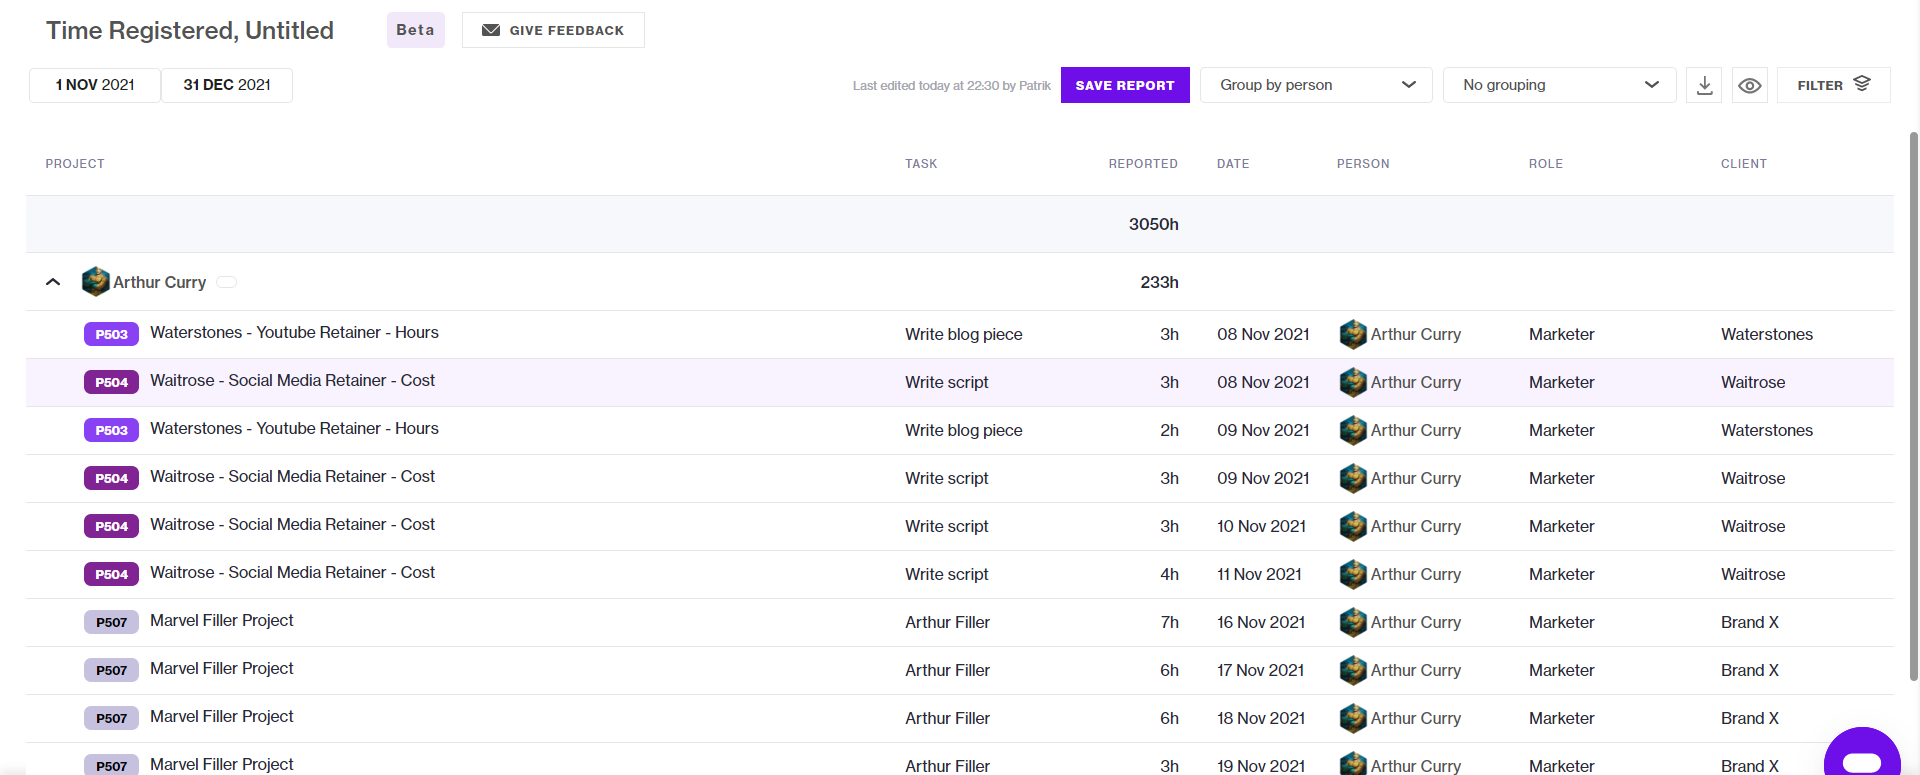Open the Filter panel
Screen dimensions: 1920x775
point(1833,85)
